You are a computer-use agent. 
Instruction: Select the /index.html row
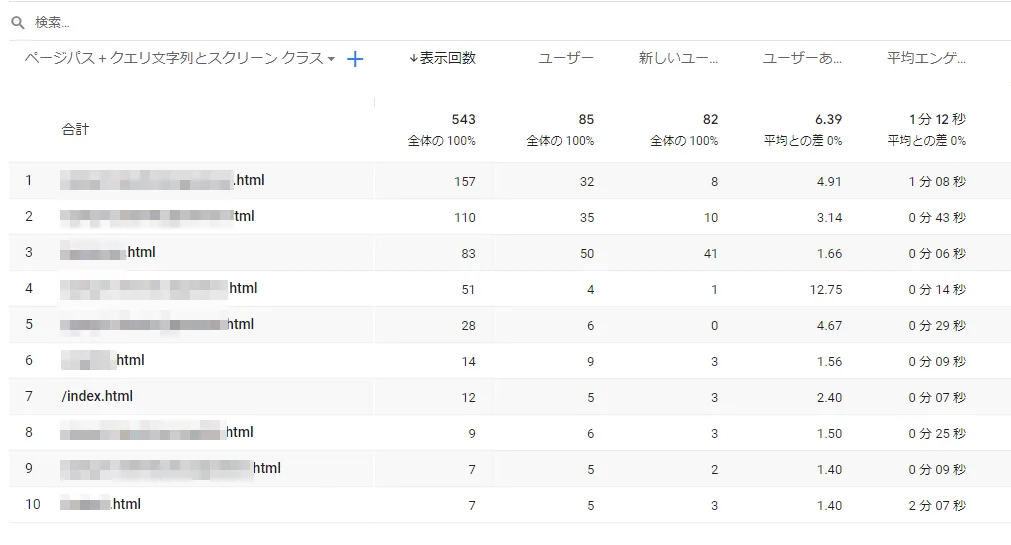pos(97,397)
